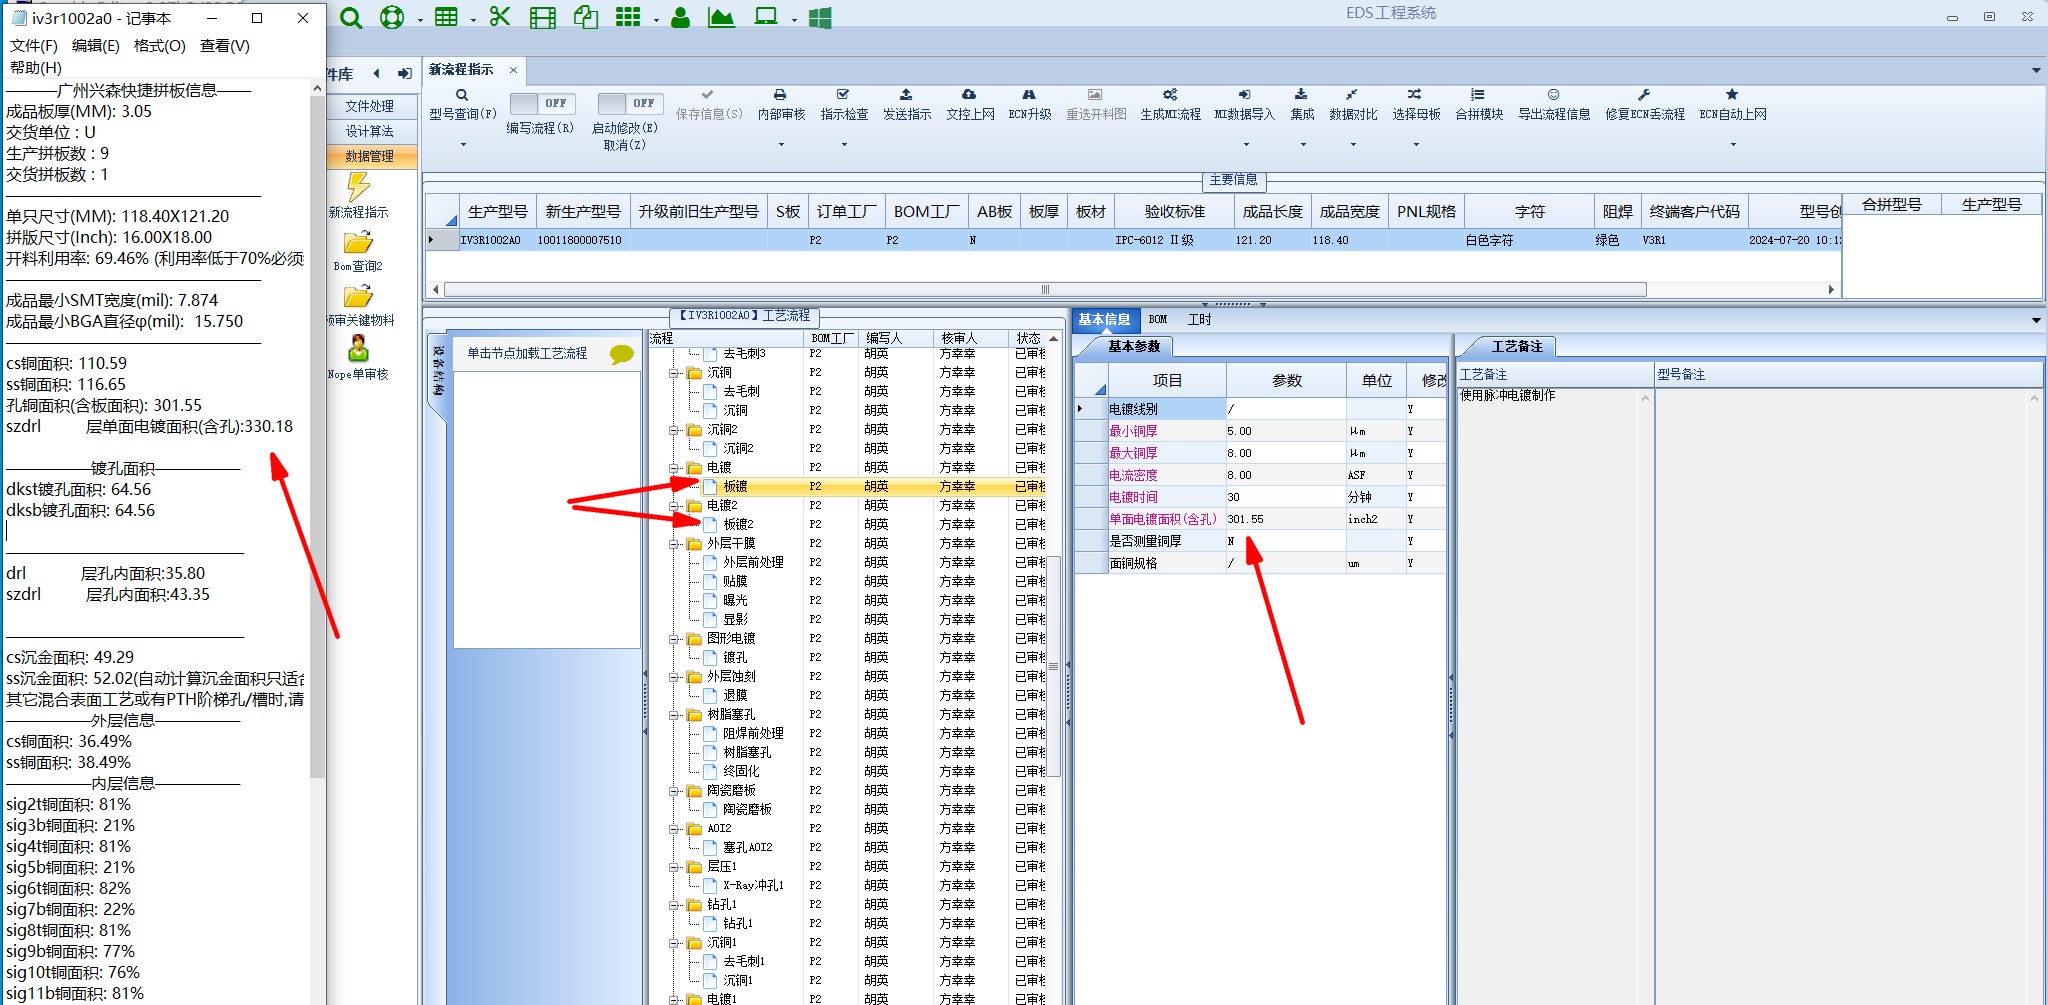Open 格式(O) menu in Notepad

159,46
